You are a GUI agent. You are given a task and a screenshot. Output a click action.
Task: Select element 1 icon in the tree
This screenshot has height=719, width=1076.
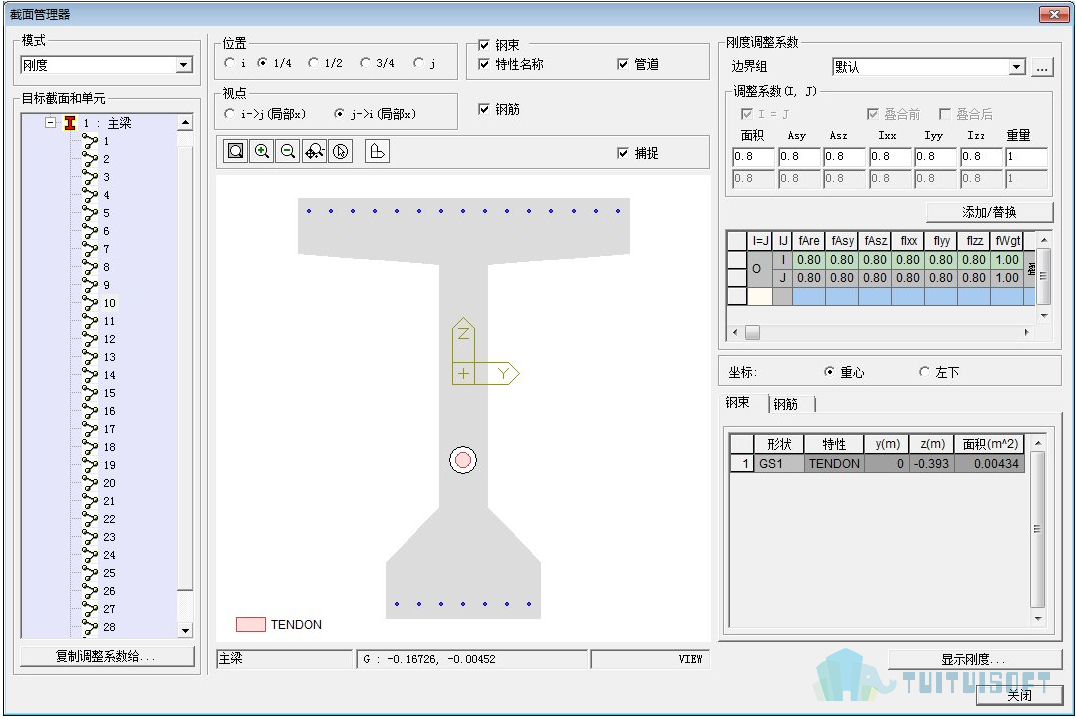90,141
